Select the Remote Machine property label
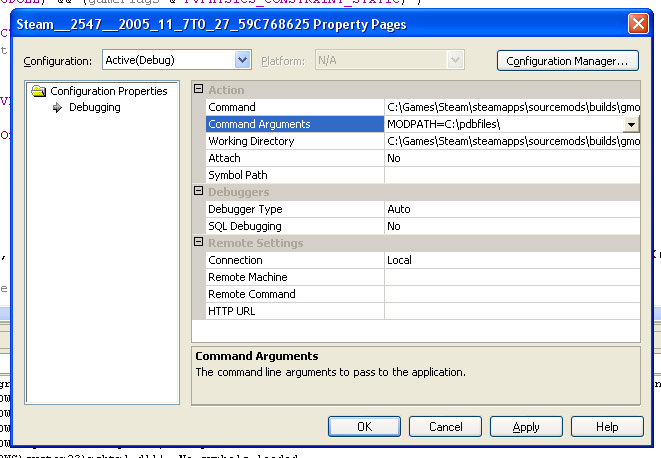This screenshot has height=458, width=661. pyautogui.click(x=294, y=277)
